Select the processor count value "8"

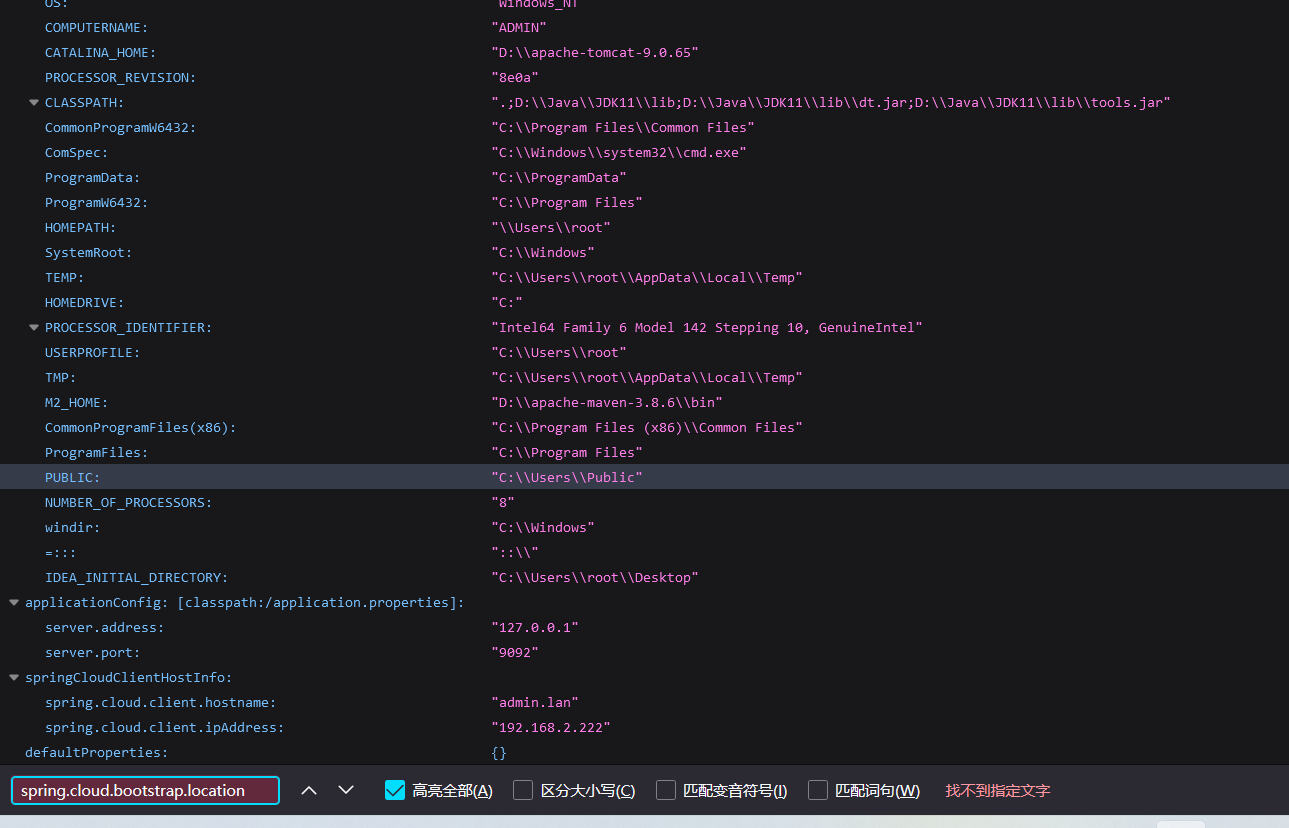[503, 502]
